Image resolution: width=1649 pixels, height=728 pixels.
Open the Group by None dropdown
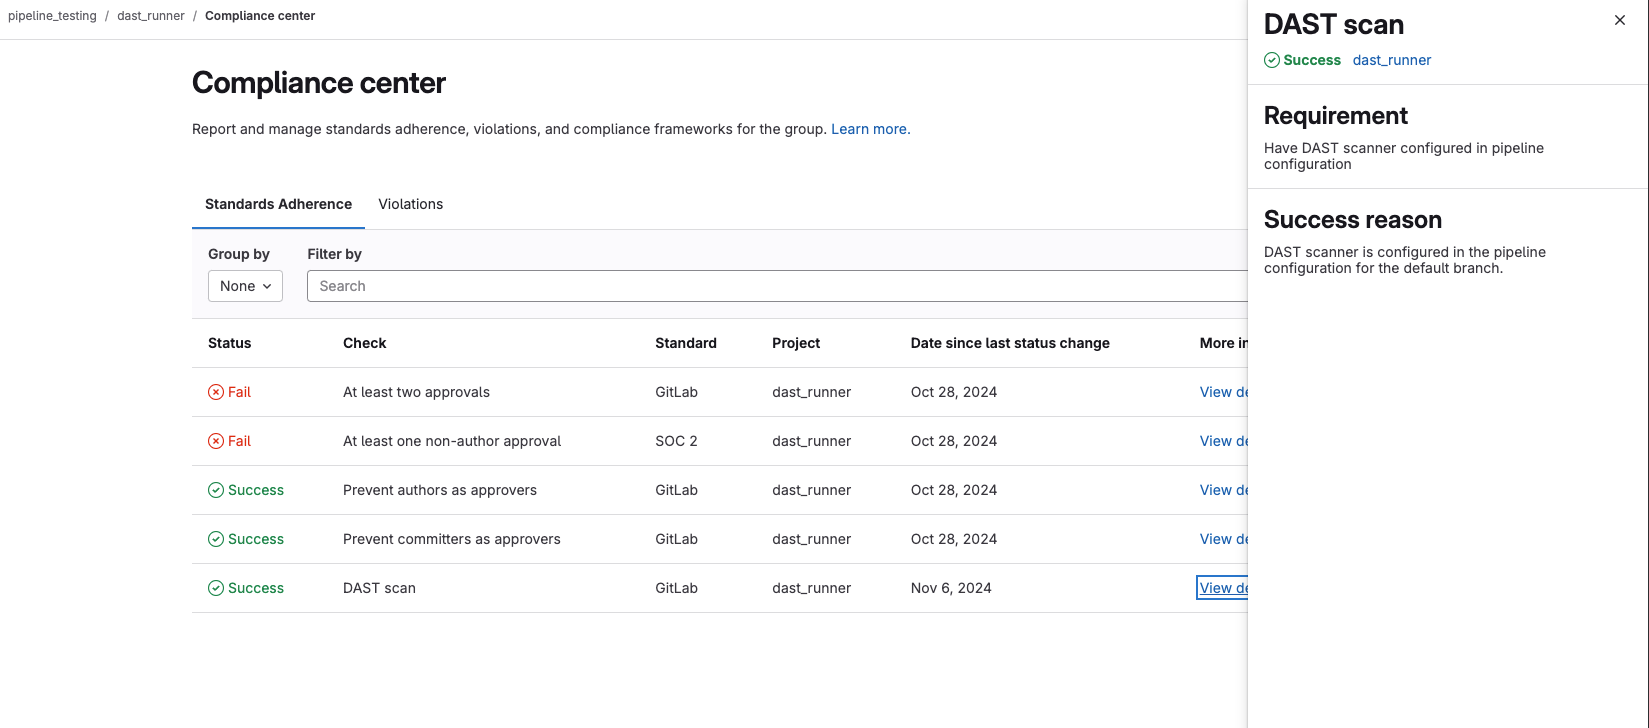click(245, 286)
